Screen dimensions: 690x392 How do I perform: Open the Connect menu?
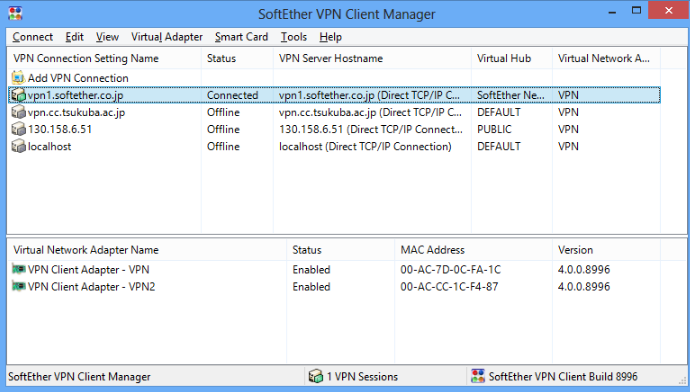(33, 37)
